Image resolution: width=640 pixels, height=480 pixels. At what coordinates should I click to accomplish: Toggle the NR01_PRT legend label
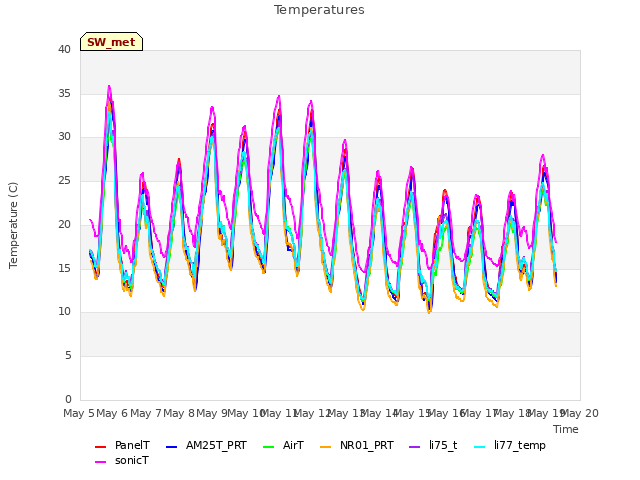367,445
